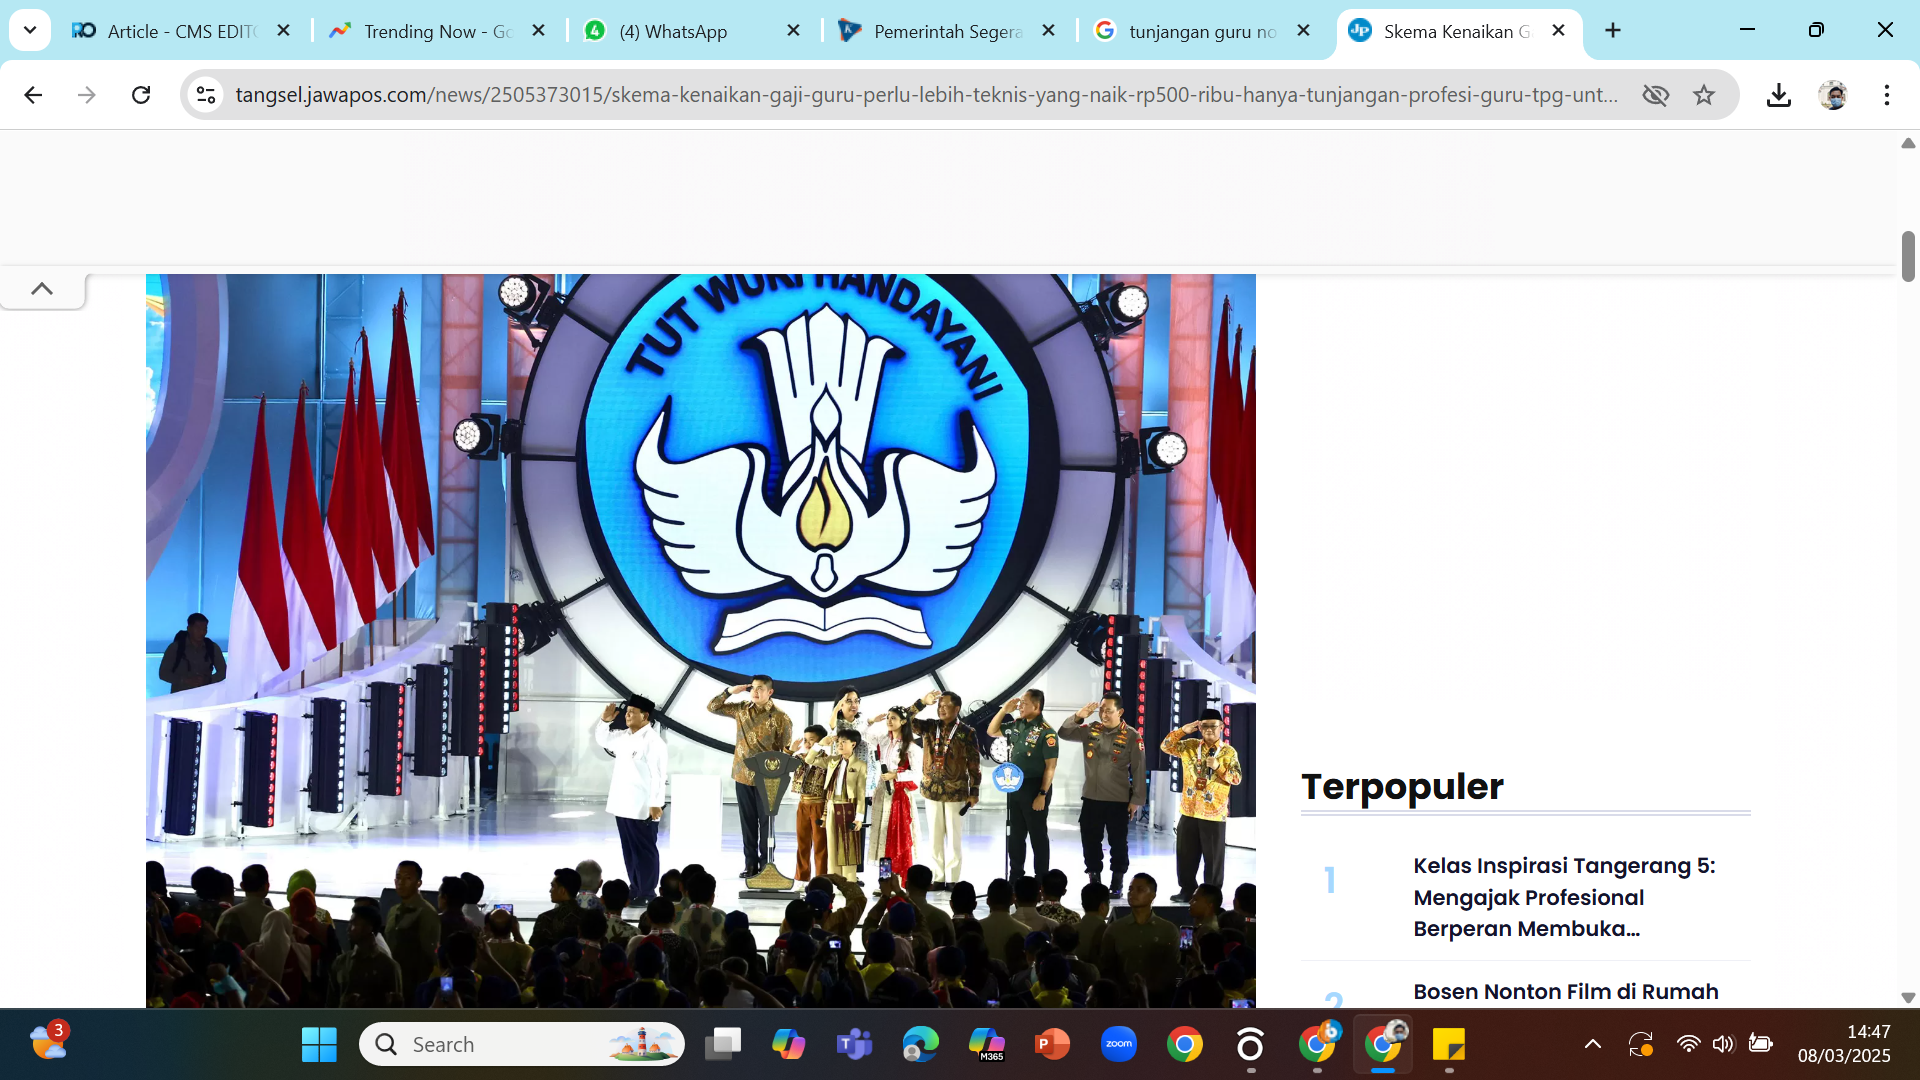
Task: Open the white ring app icon on taskbar
Action: pyautogui.click(x=1250, y=1045)
